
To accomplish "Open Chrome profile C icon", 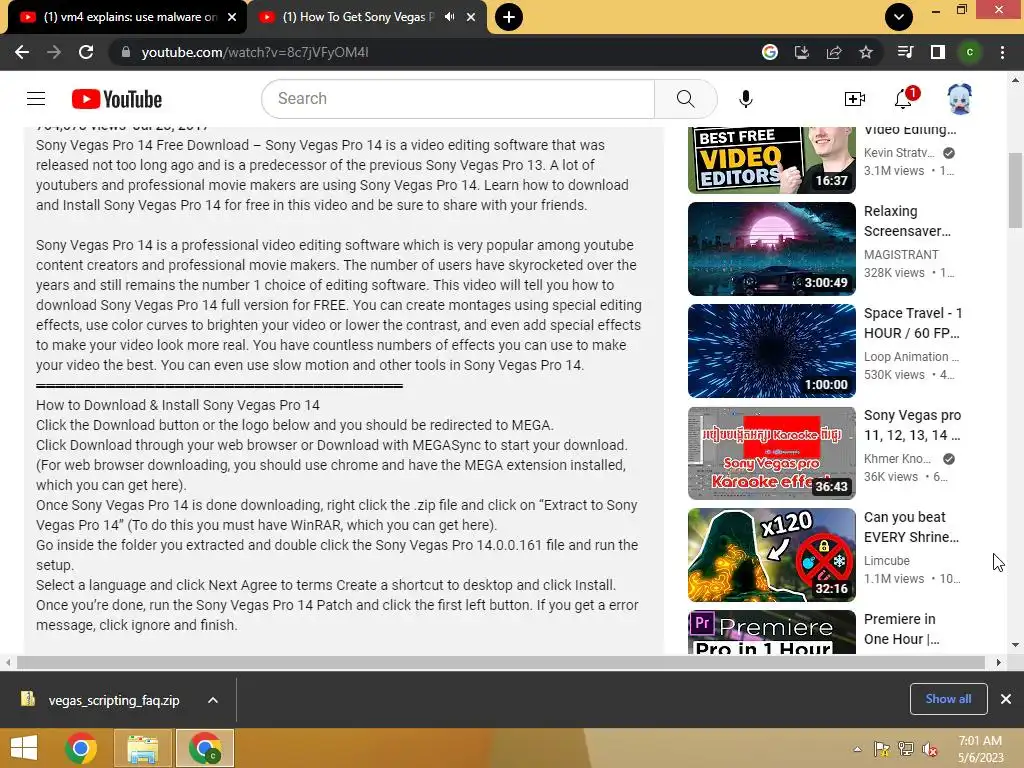I will pos(969,52).
